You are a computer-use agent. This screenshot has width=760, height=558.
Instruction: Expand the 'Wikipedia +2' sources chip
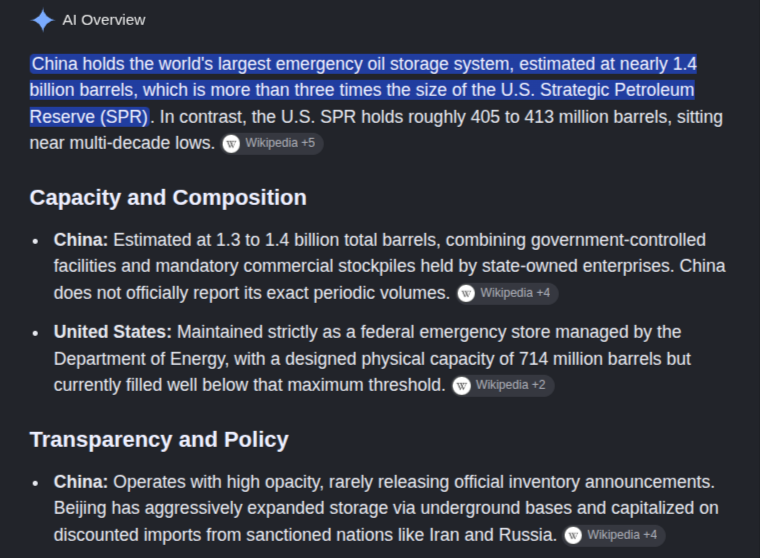click(x=503, y=385)
